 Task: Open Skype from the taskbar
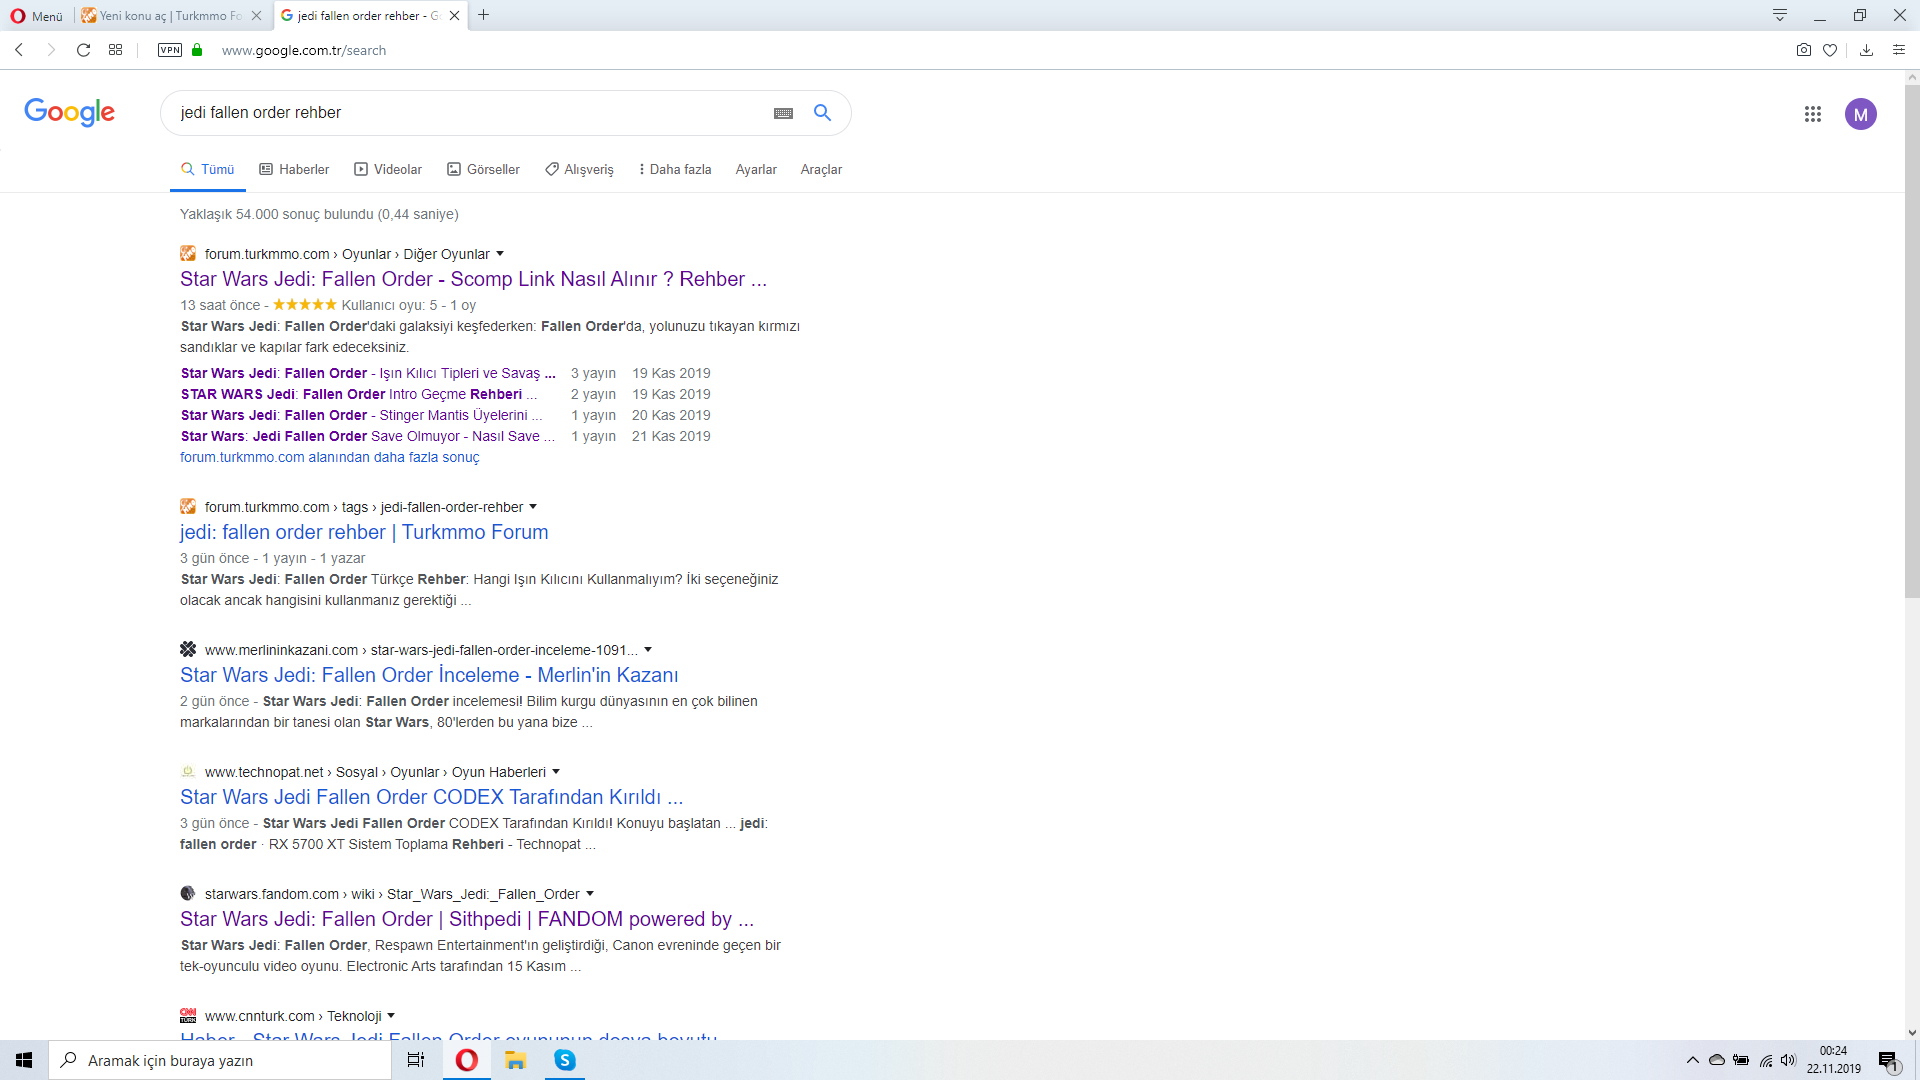click(x=565, y=1060)
